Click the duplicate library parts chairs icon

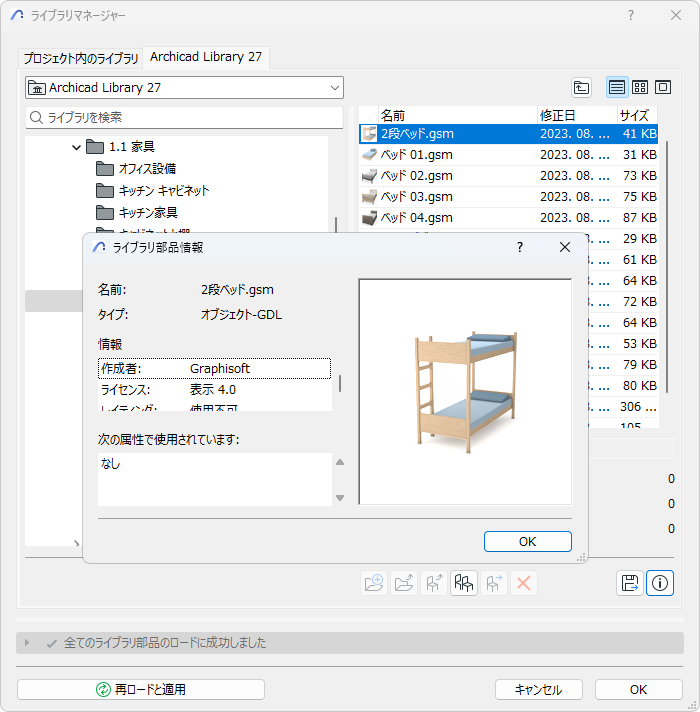pyautogui.click(x=463, y=583)
